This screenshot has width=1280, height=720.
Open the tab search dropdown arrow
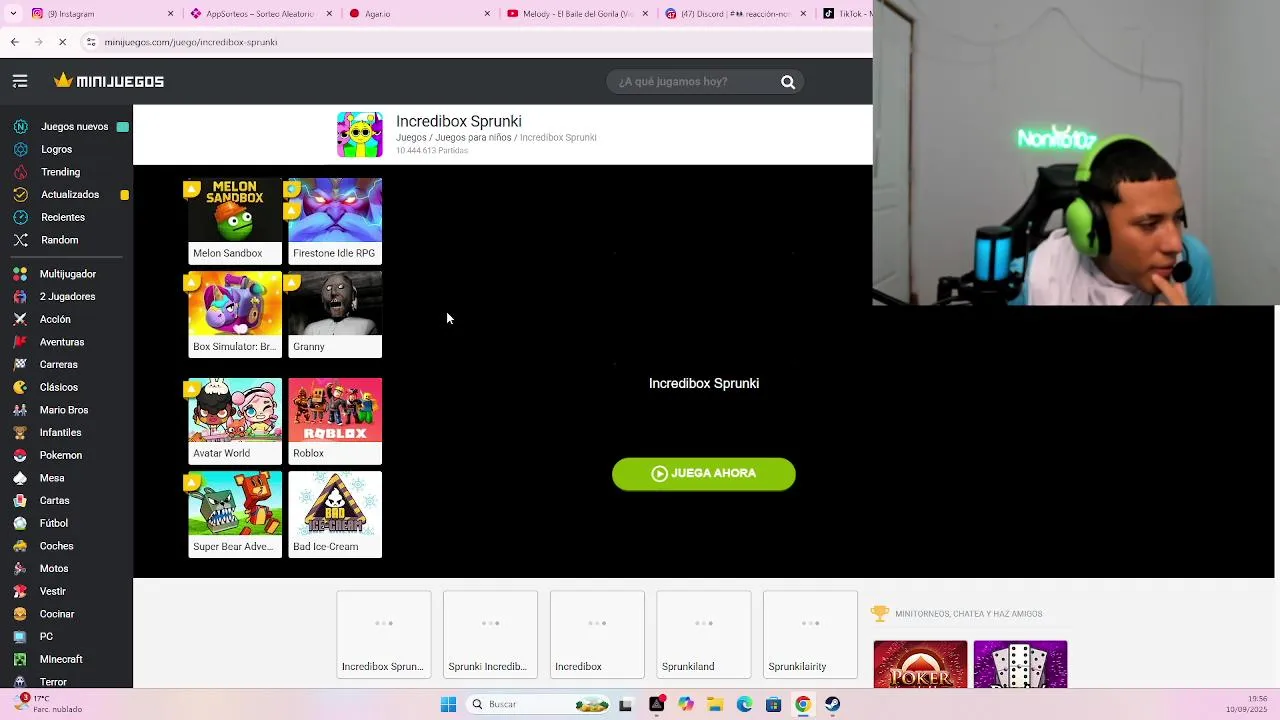point(12,14)
